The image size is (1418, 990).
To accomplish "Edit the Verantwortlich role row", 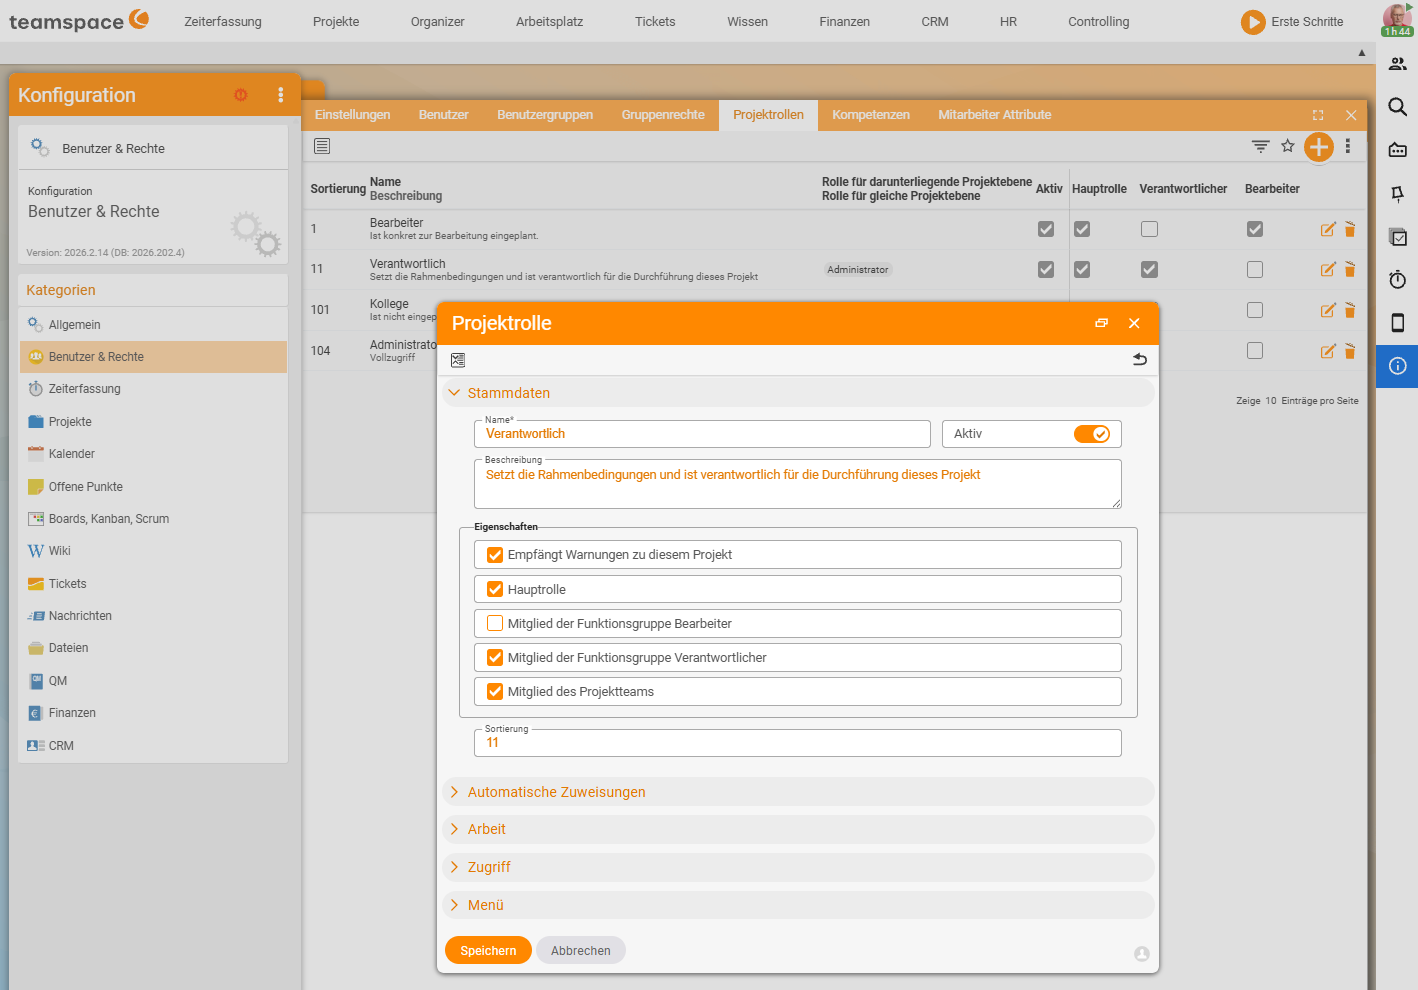I will (x=1328, y=269).
